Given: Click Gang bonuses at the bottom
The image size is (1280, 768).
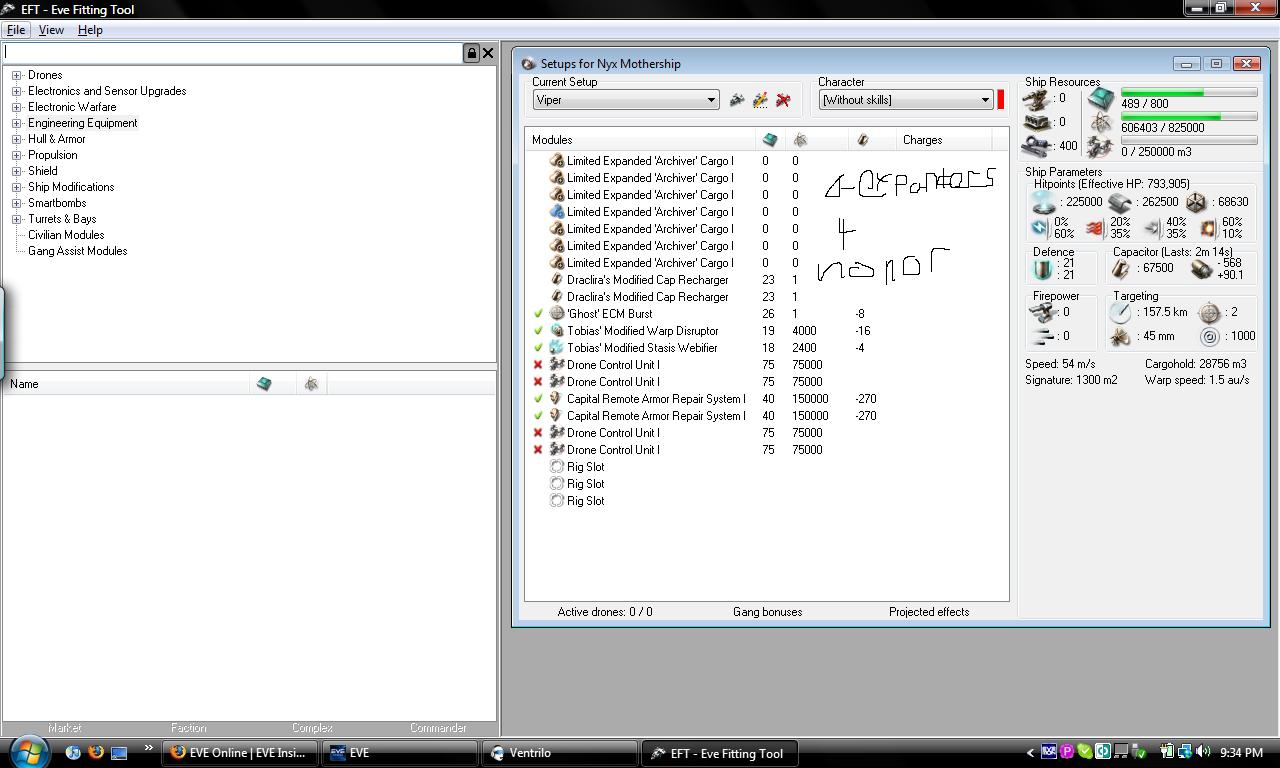Looking at the screenshot, I should [767, 612].
